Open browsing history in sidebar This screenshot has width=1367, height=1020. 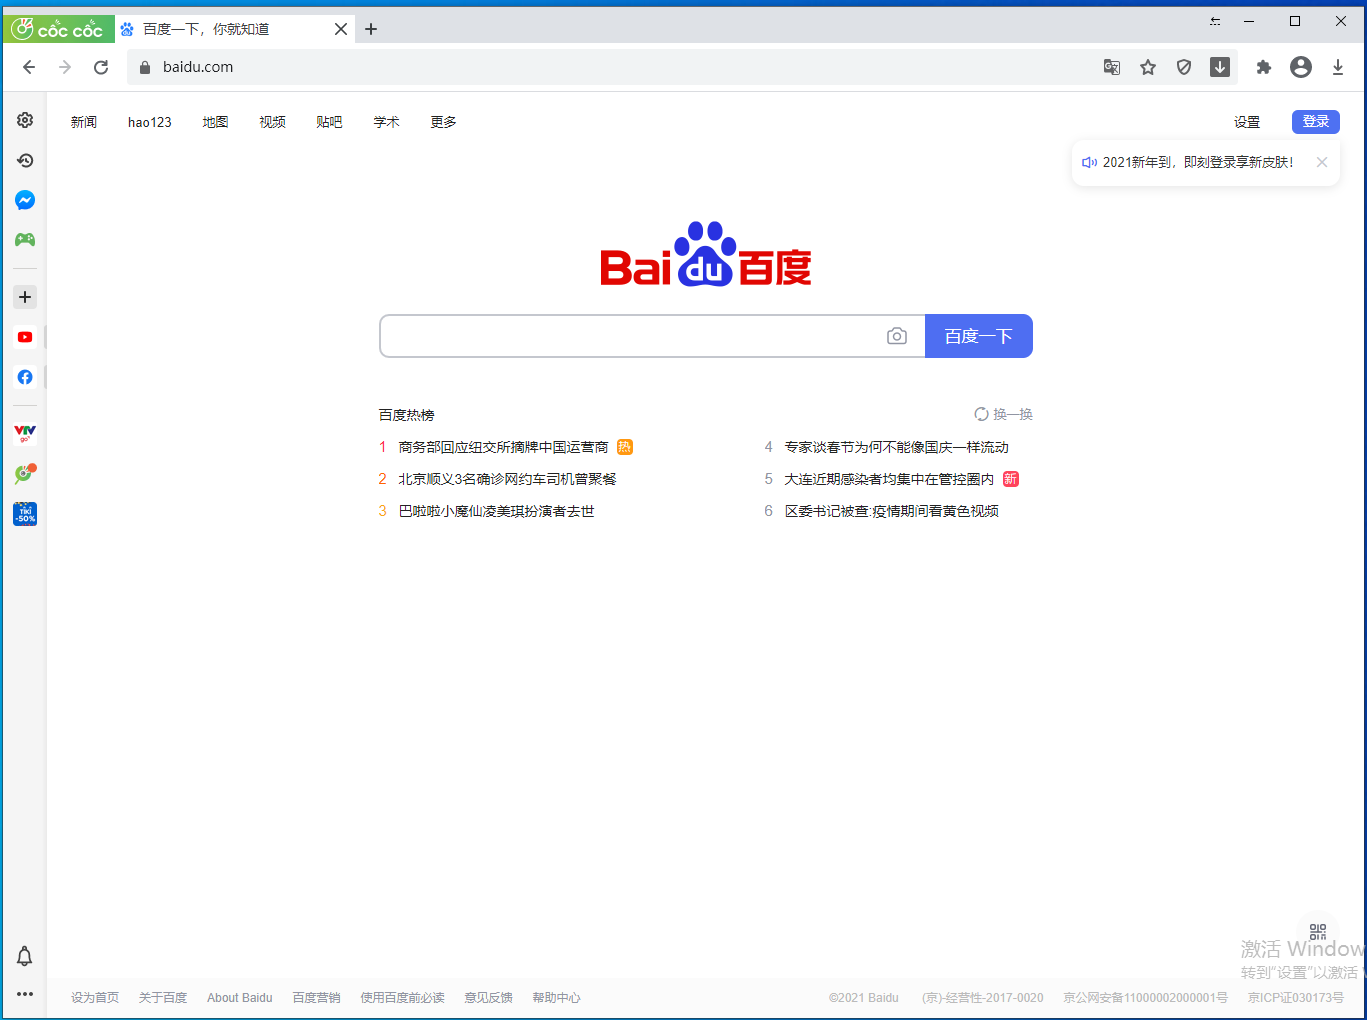25,160
